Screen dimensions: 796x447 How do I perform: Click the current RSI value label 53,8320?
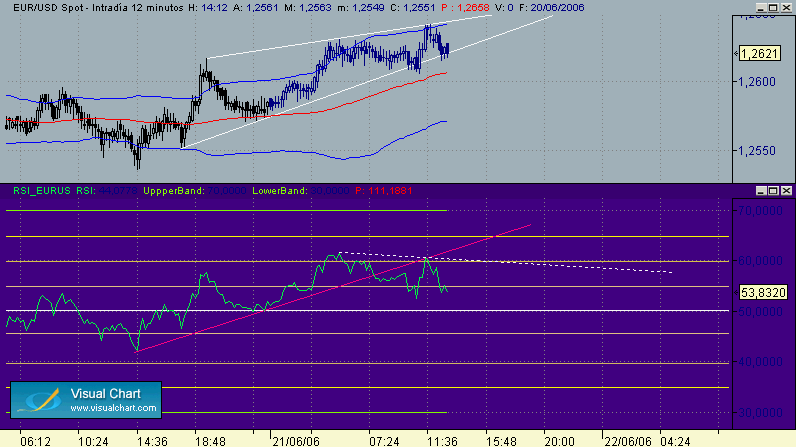(763, 292)
